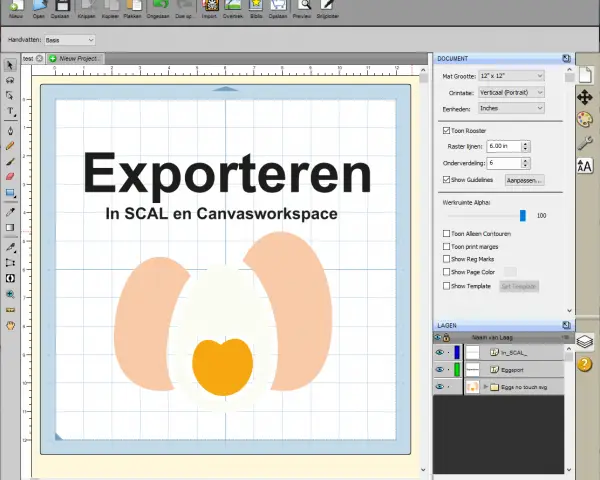The width and height of the screenshot is (600, 480).
Task: Select the Brush tool
Action: pyautogui.click(x=10, y=162)
